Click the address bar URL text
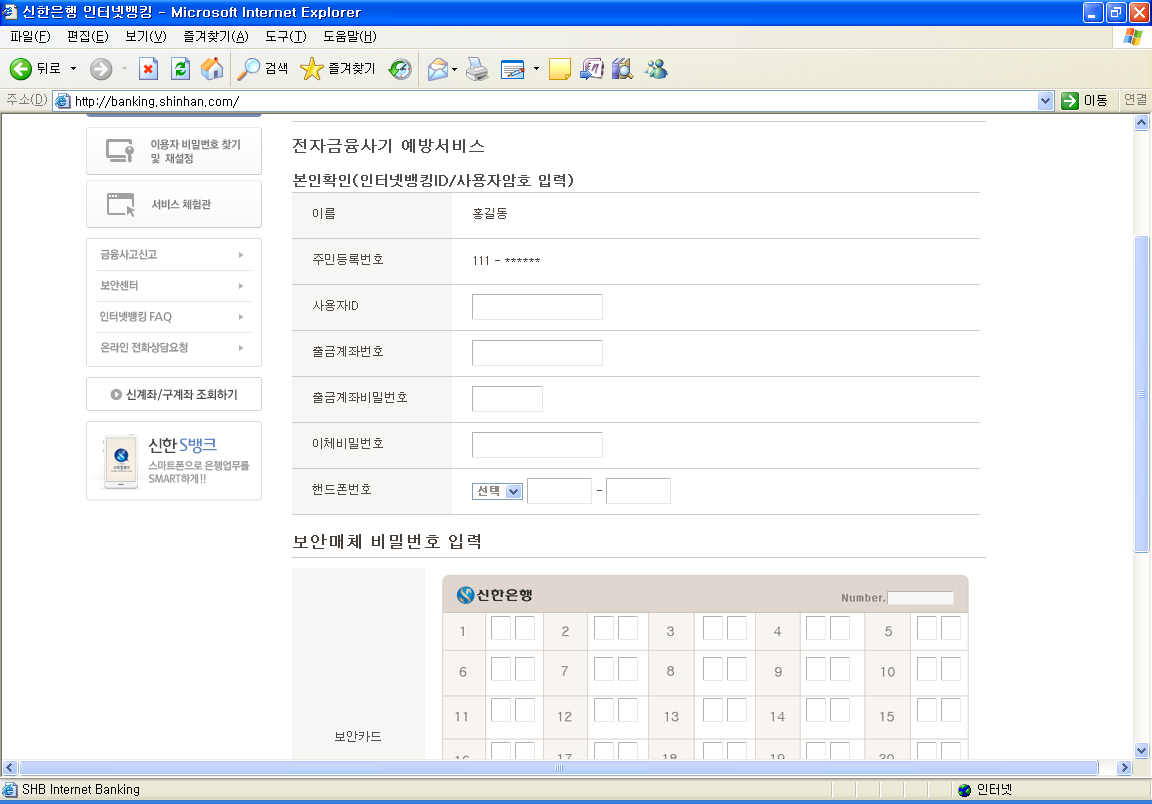1152x804 pixels. (x=156, y=101)
